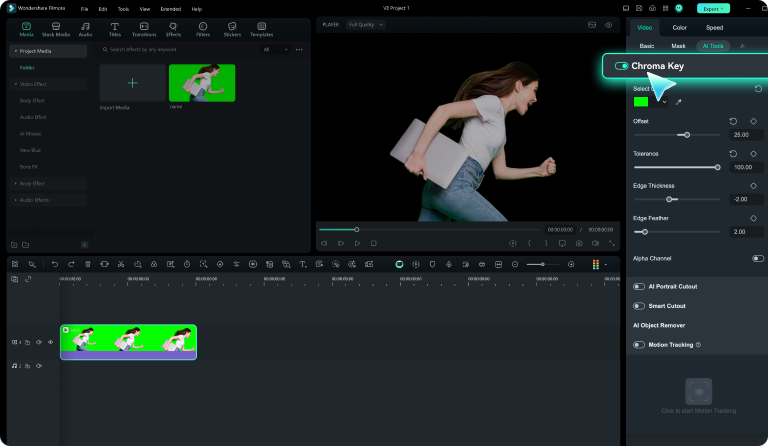
Task: Select the color picker eyedropper tool
Action: 678,101
